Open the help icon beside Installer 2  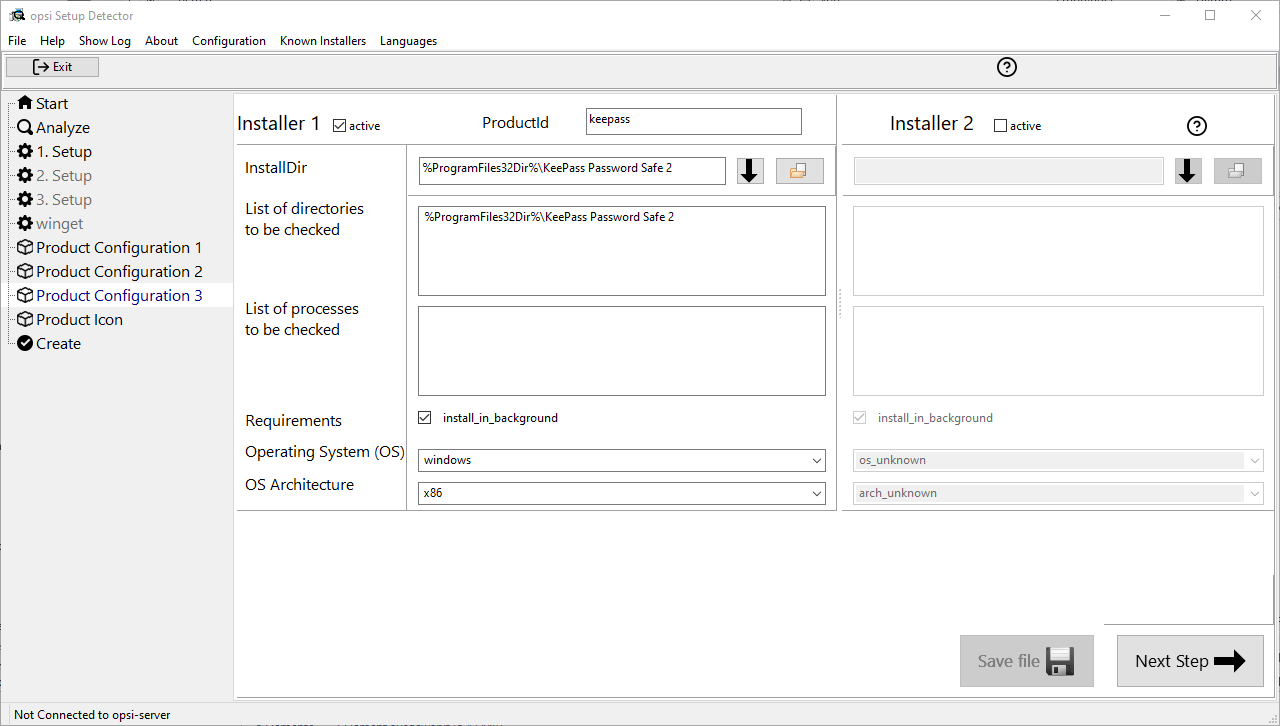(x=1197, y=126)
